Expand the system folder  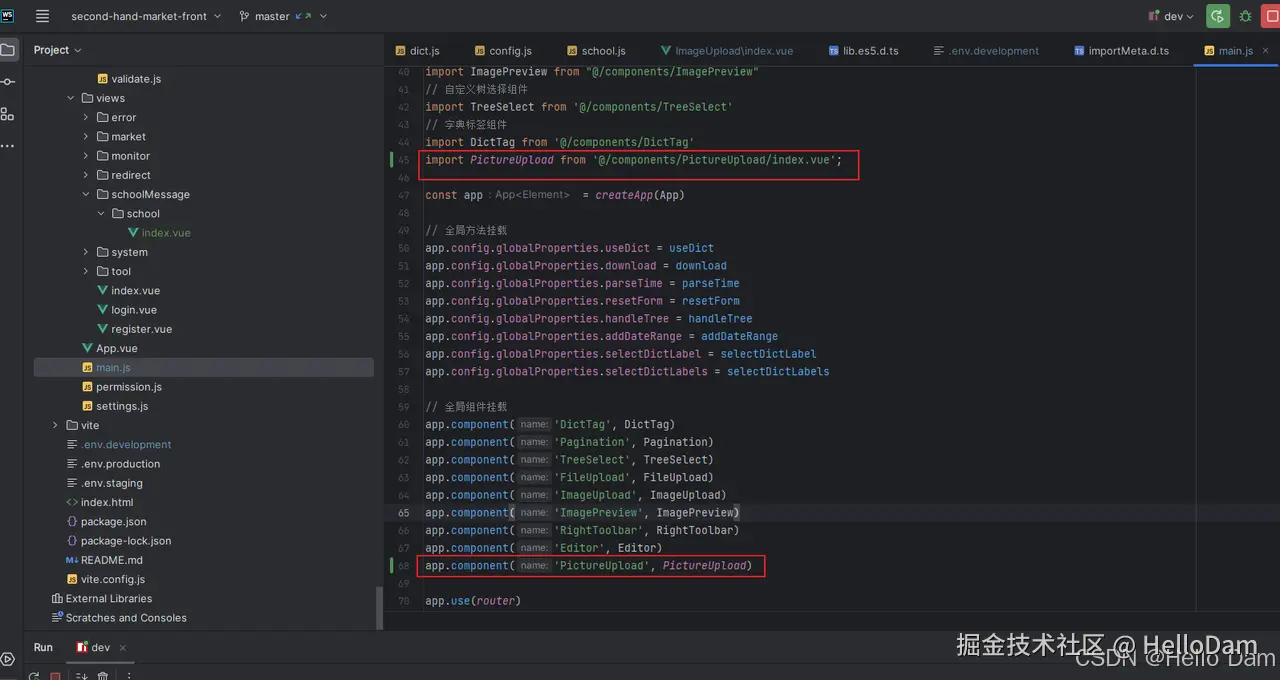coord(86,252)
